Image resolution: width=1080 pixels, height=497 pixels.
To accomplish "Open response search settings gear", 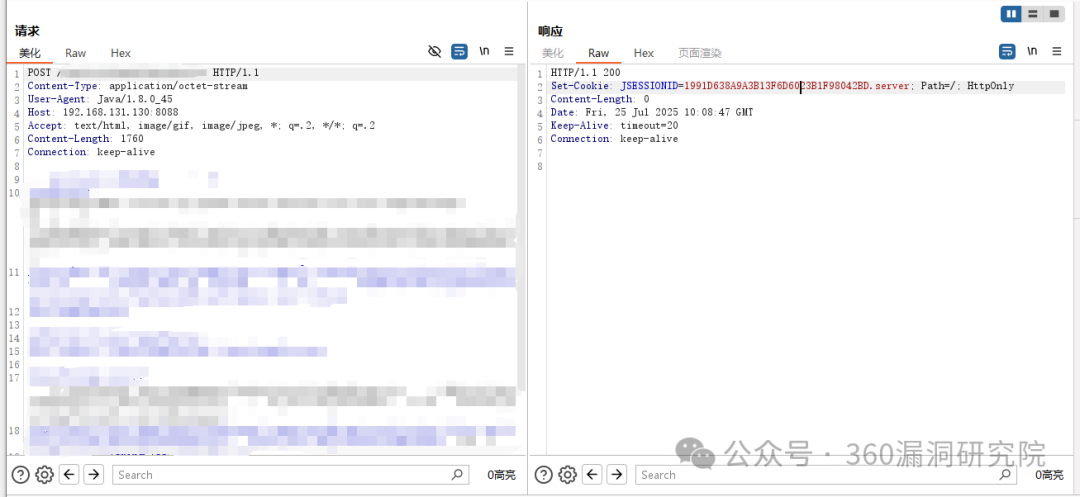I will (568, 475).
